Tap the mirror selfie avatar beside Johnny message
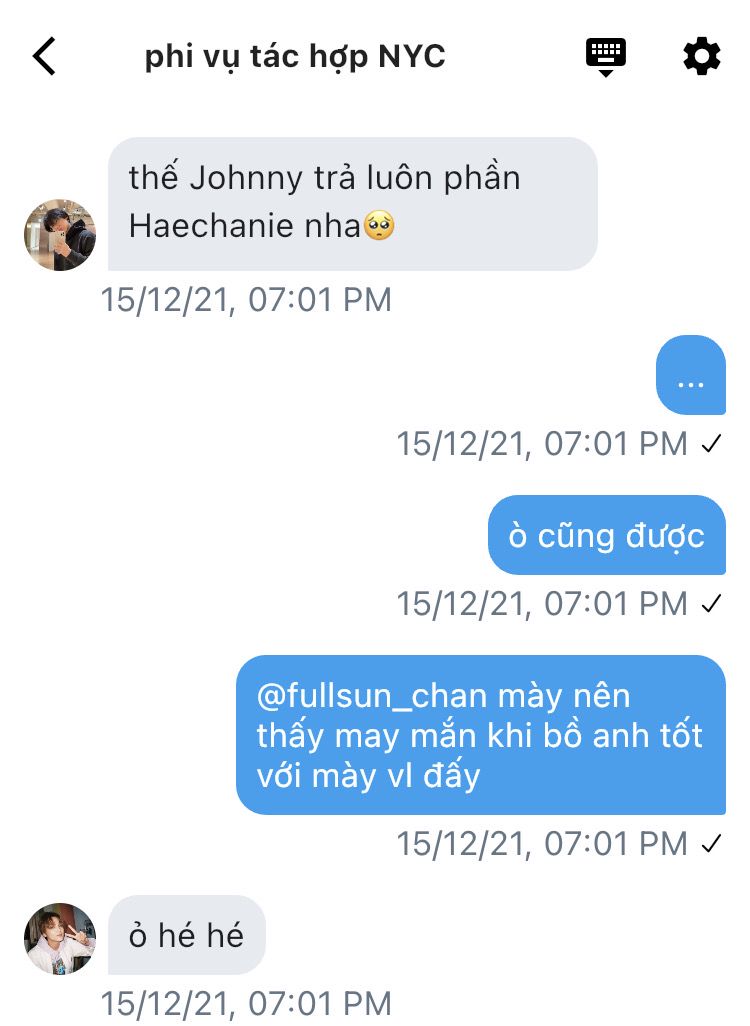This screenshot has height=1026, width=750. [60, 235]
